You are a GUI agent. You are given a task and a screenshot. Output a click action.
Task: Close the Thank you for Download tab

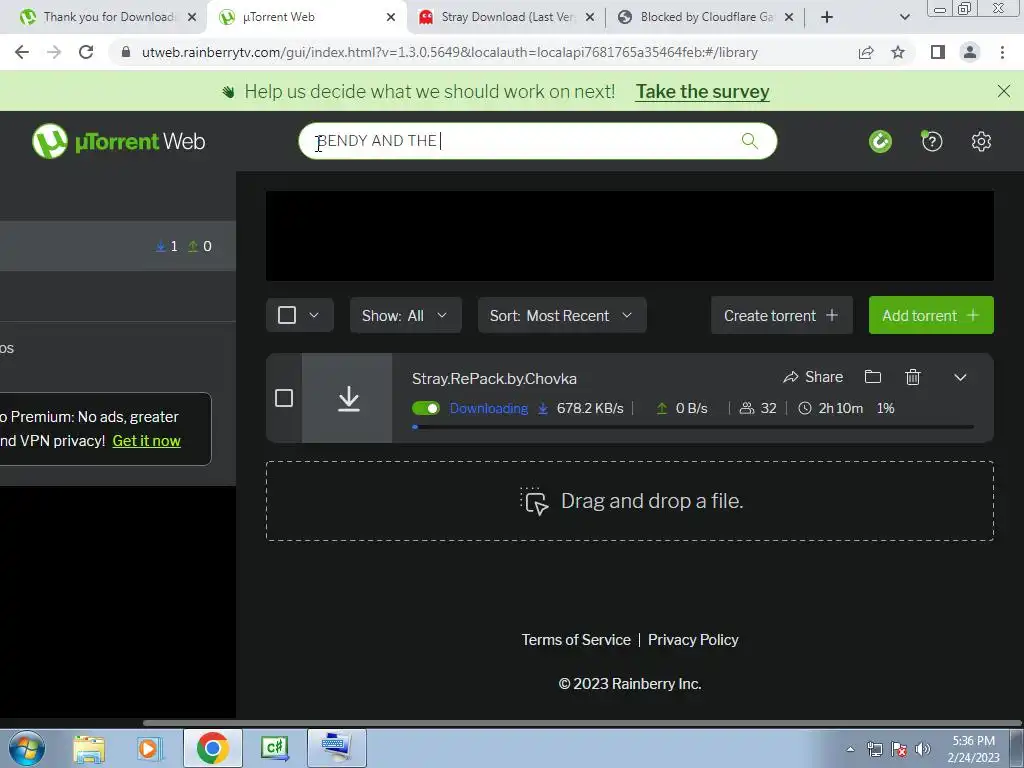(192, 17)
